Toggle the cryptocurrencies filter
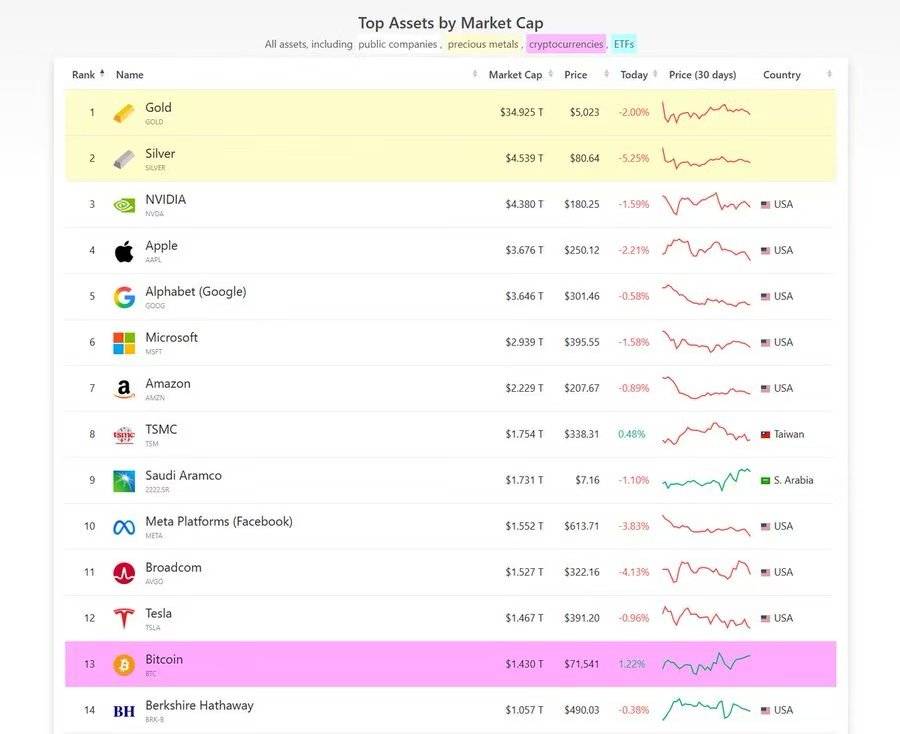The height and width of the screenshot is (734, 900). point(566,44)
